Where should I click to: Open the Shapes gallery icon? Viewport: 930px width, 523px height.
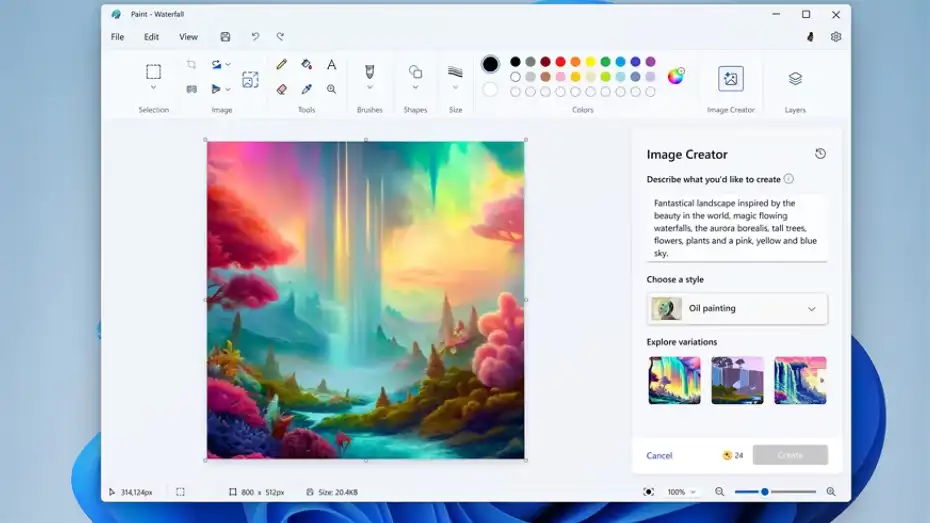point(415,72)
